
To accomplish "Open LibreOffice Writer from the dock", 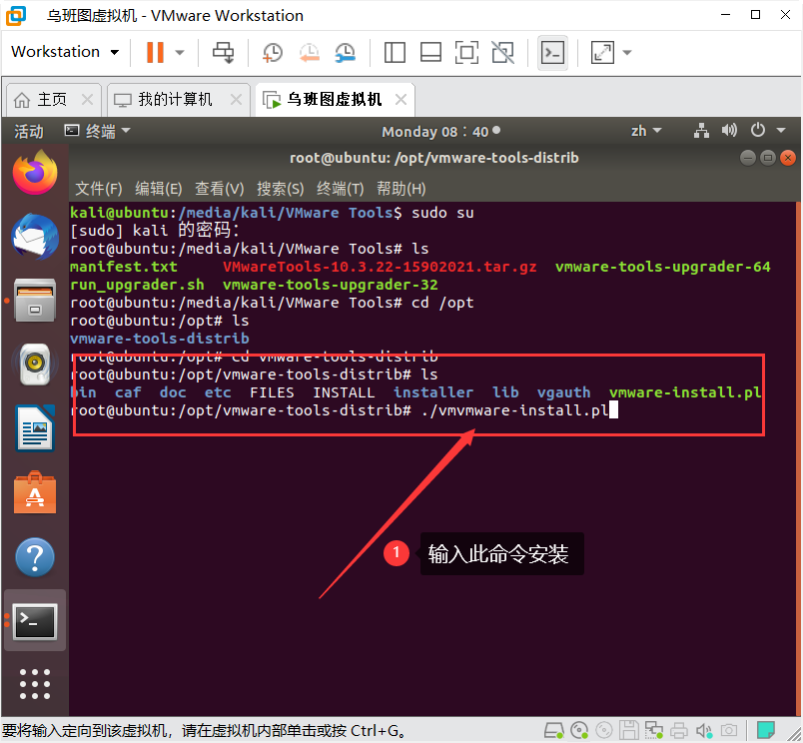I will point(35,428).
